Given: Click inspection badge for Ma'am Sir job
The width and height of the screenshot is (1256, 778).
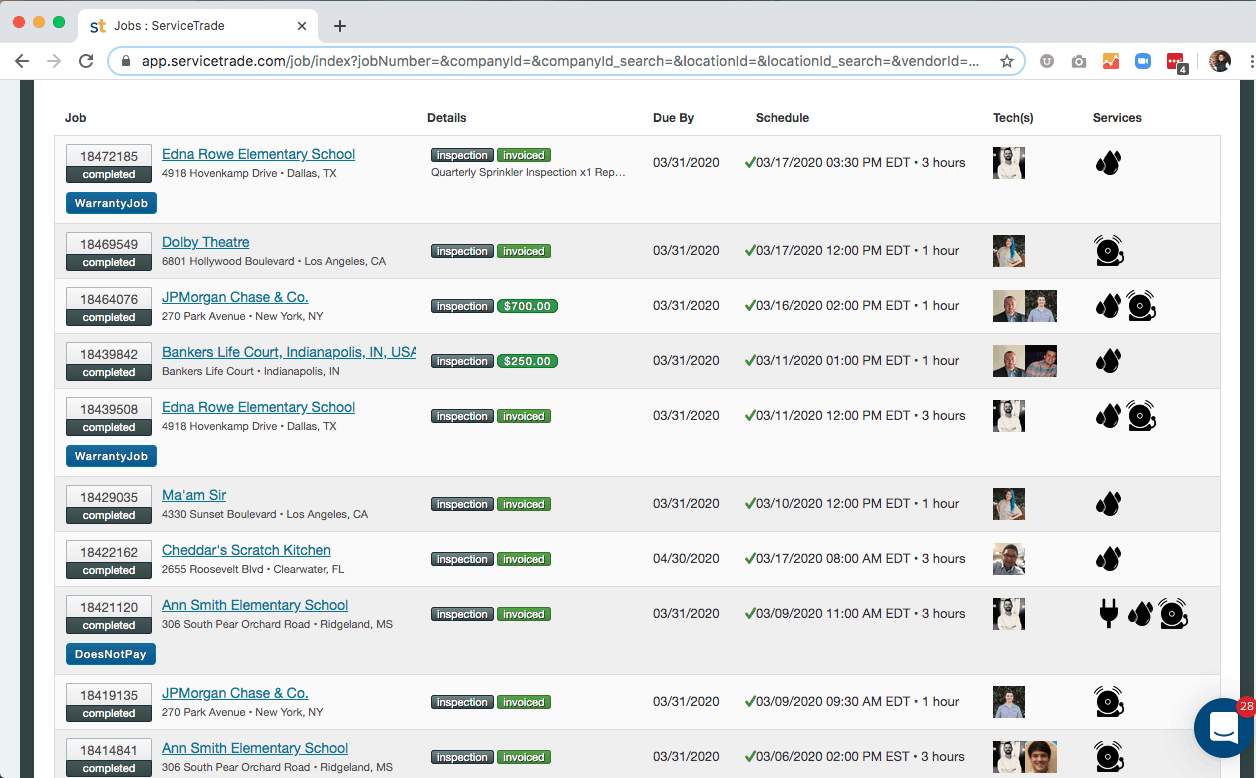Looking at the screenshot, I should [x=462, y=504].
